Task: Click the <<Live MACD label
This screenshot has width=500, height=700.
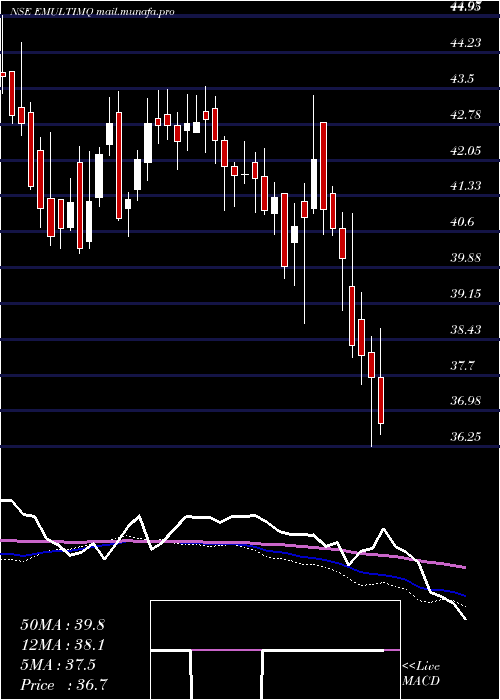Action: [421, 674]
